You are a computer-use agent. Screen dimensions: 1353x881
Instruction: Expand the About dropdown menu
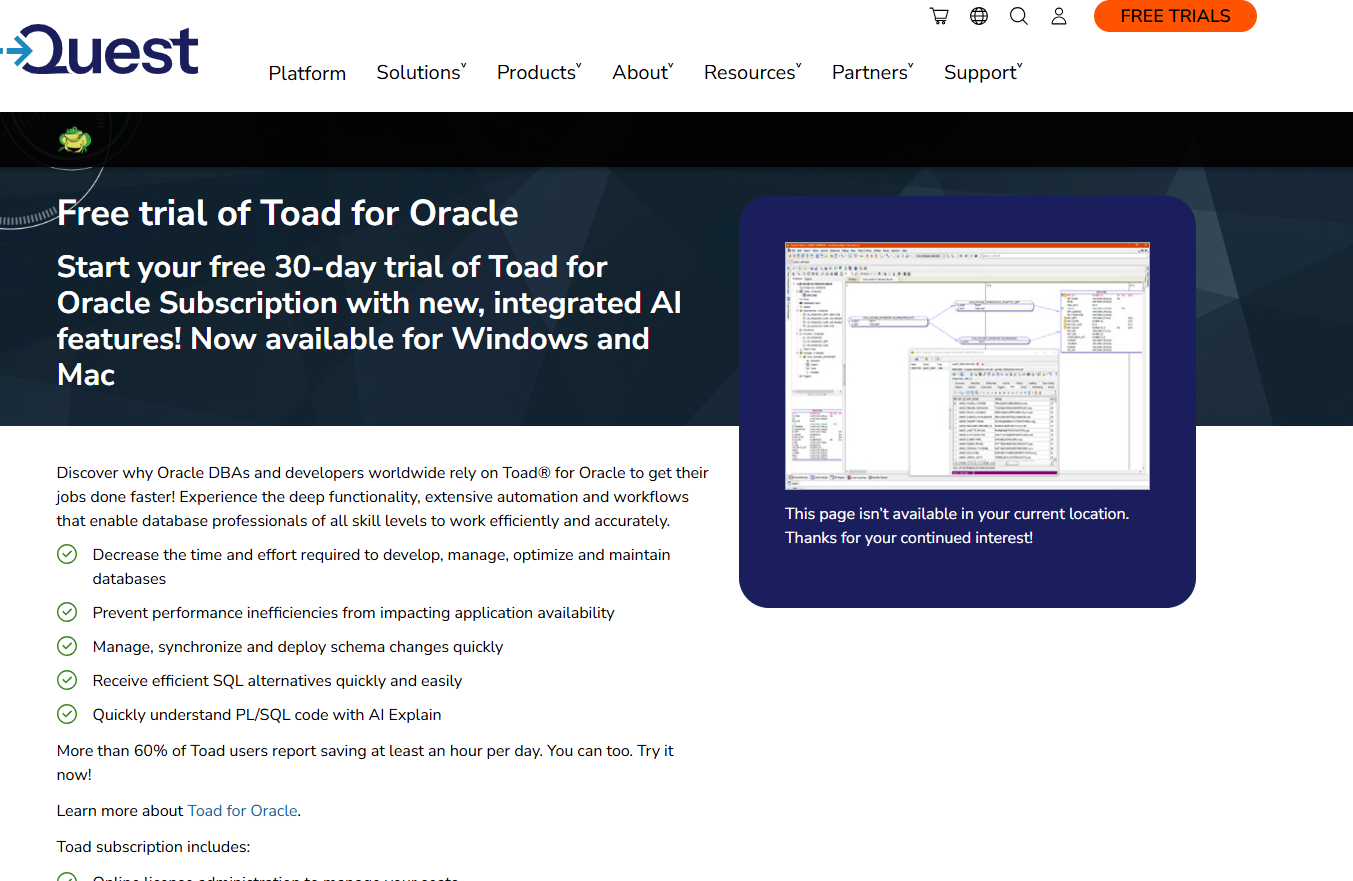tap(643, 73)
